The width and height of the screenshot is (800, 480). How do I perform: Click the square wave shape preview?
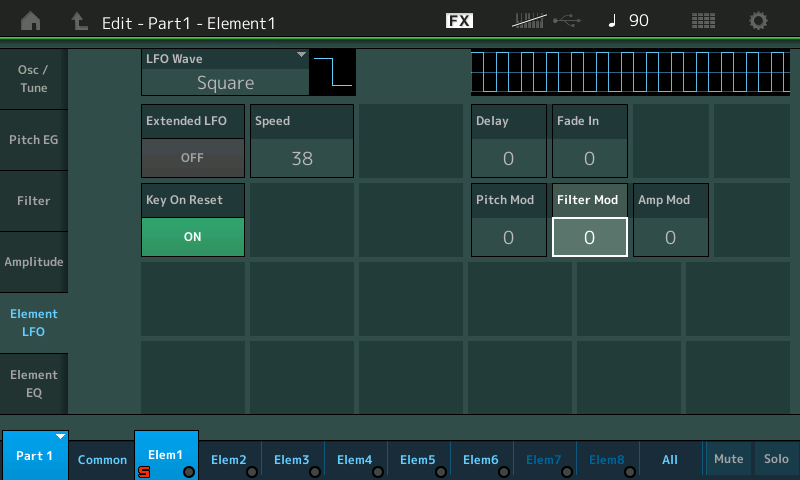click(332, 73)
